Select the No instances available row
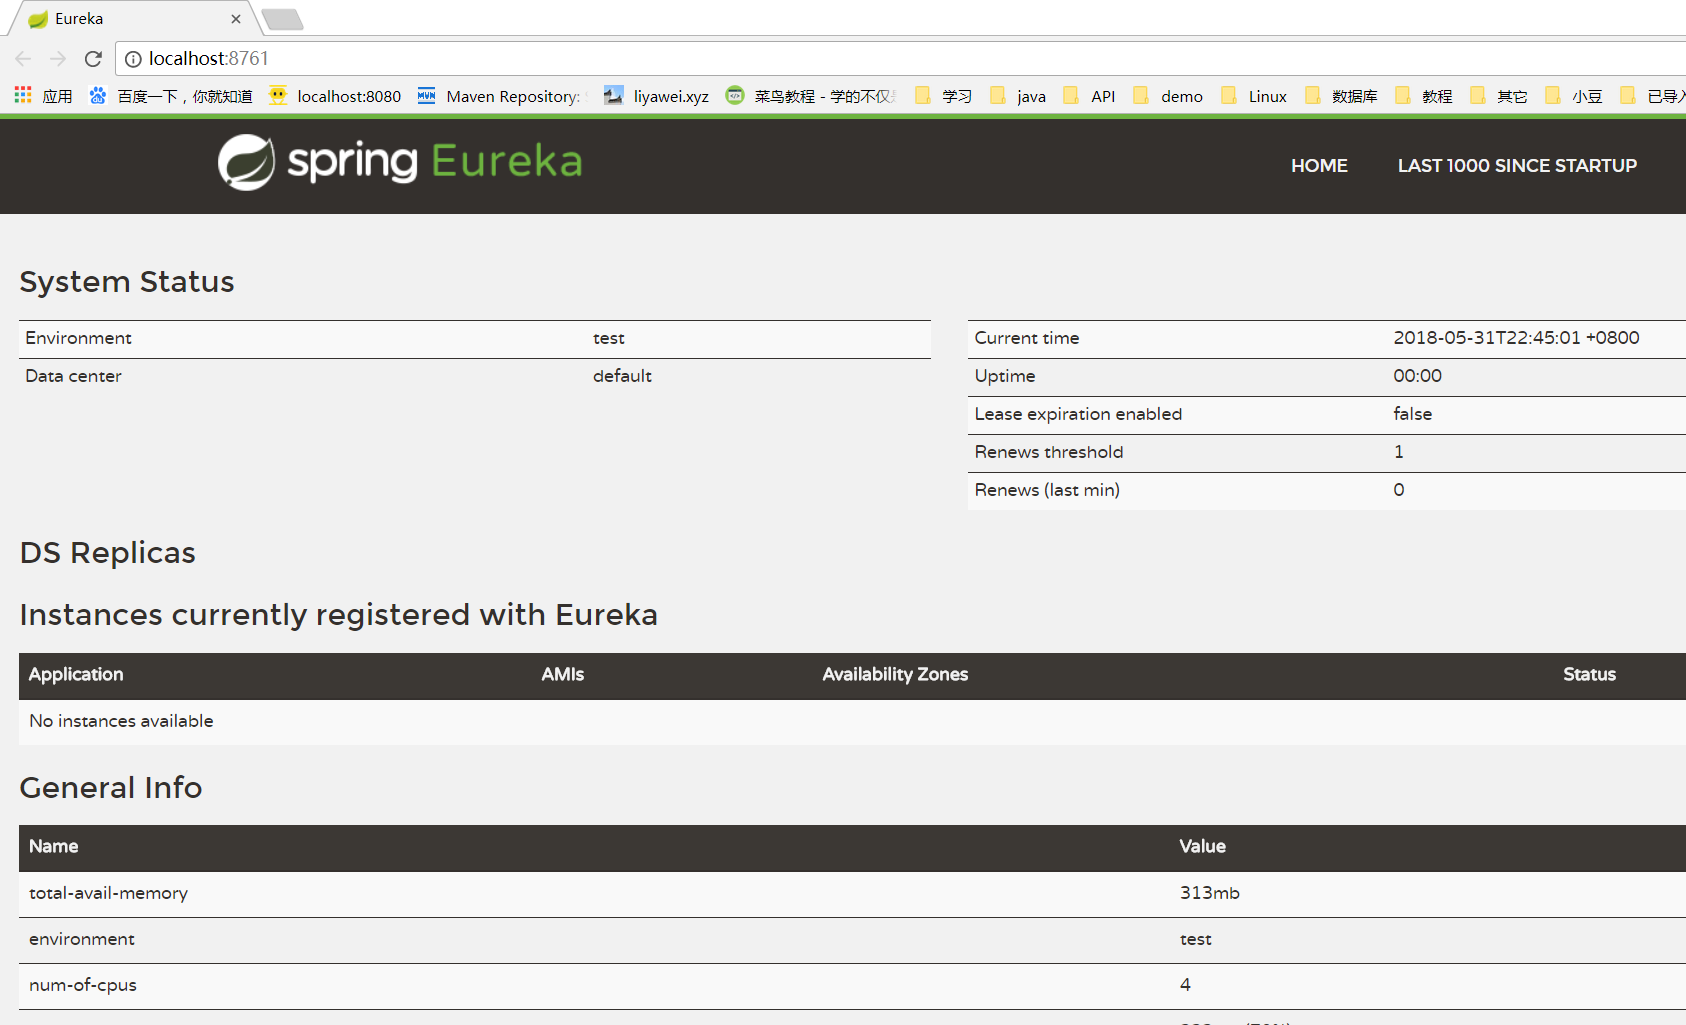This screenshot has height=1025, width=1686. coord(852,722)
